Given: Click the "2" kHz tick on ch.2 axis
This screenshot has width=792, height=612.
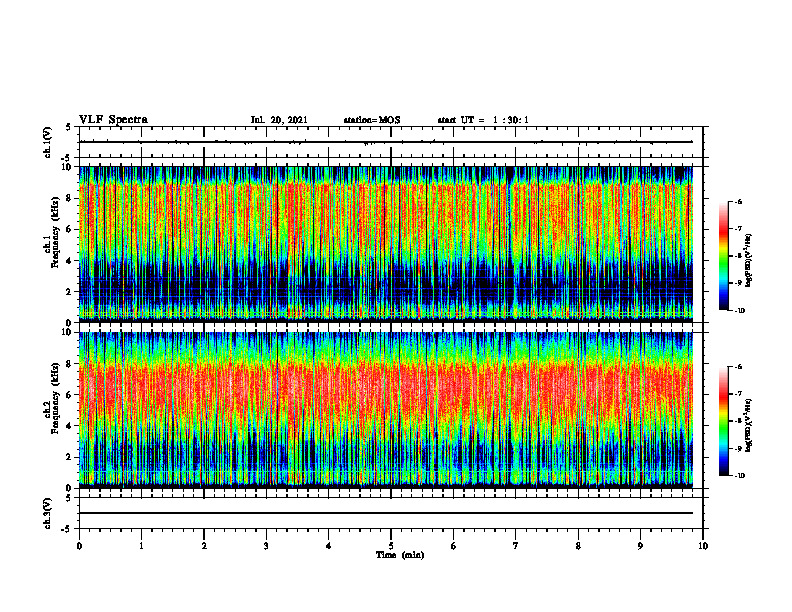Looking at the screenshot, I should click(x=70, y=457).
